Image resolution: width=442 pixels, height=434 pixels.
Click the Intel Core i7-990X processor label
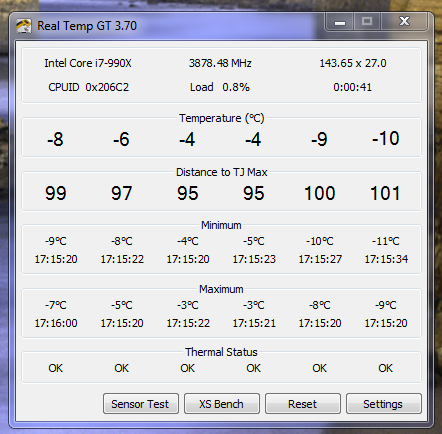coord(88,63)
